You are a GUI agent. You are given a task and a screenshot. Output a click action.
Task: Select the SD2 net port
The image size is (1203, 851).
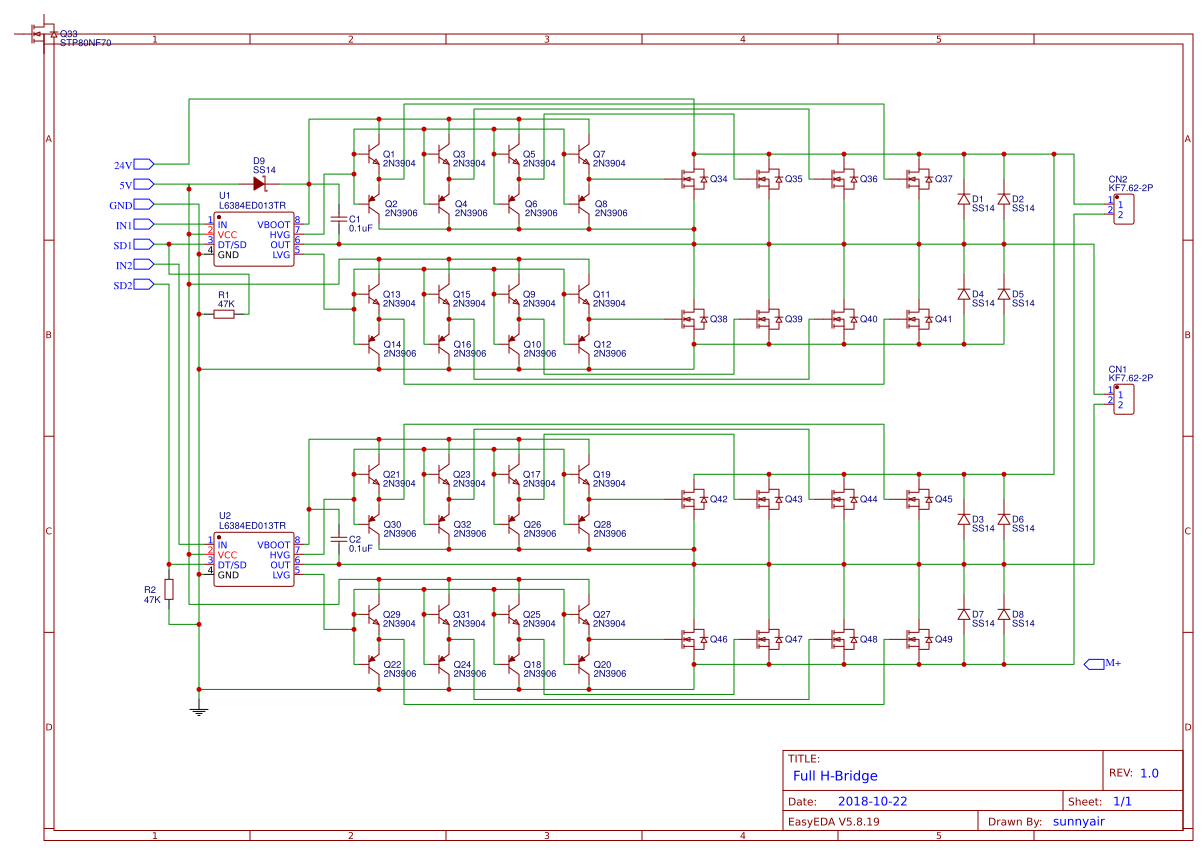point(143,284)
